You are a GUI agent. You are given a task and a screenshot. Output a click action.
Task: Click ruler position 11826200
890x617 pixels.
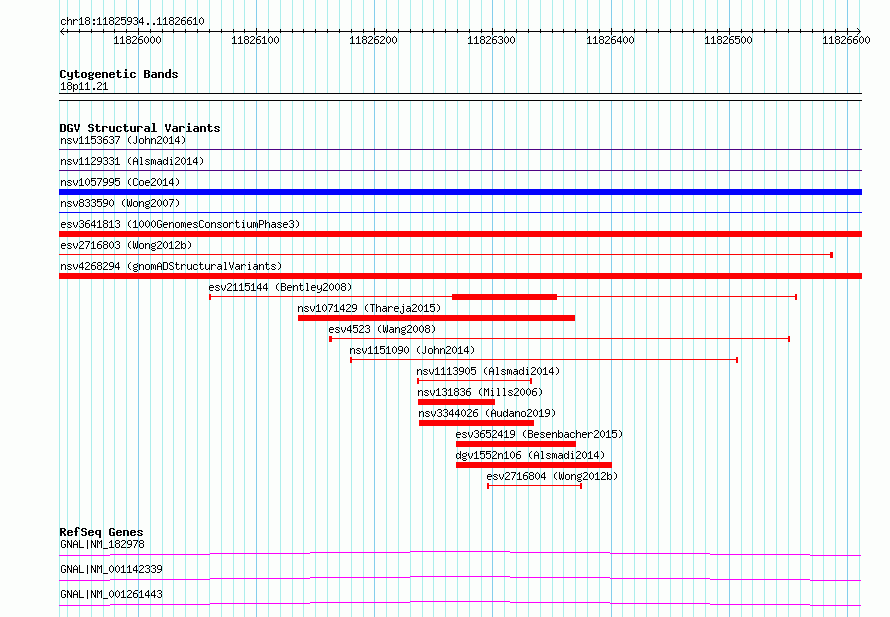[x=373, y=40]
